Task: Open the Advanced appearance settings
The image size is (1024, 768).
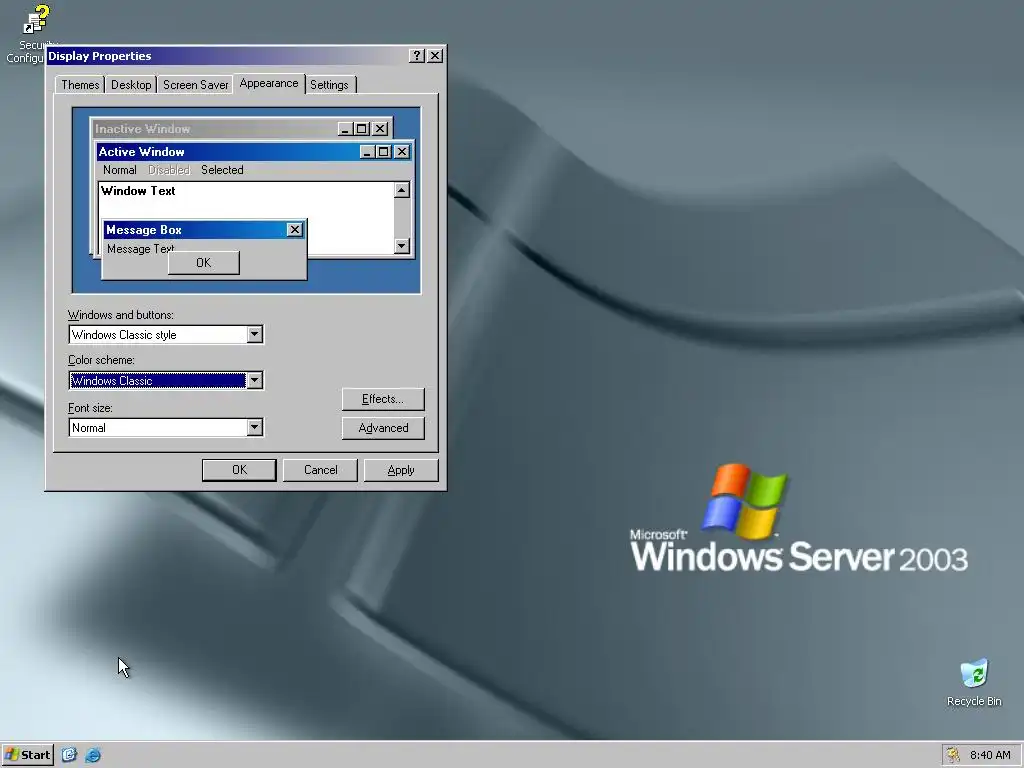Action: (383, 428)
